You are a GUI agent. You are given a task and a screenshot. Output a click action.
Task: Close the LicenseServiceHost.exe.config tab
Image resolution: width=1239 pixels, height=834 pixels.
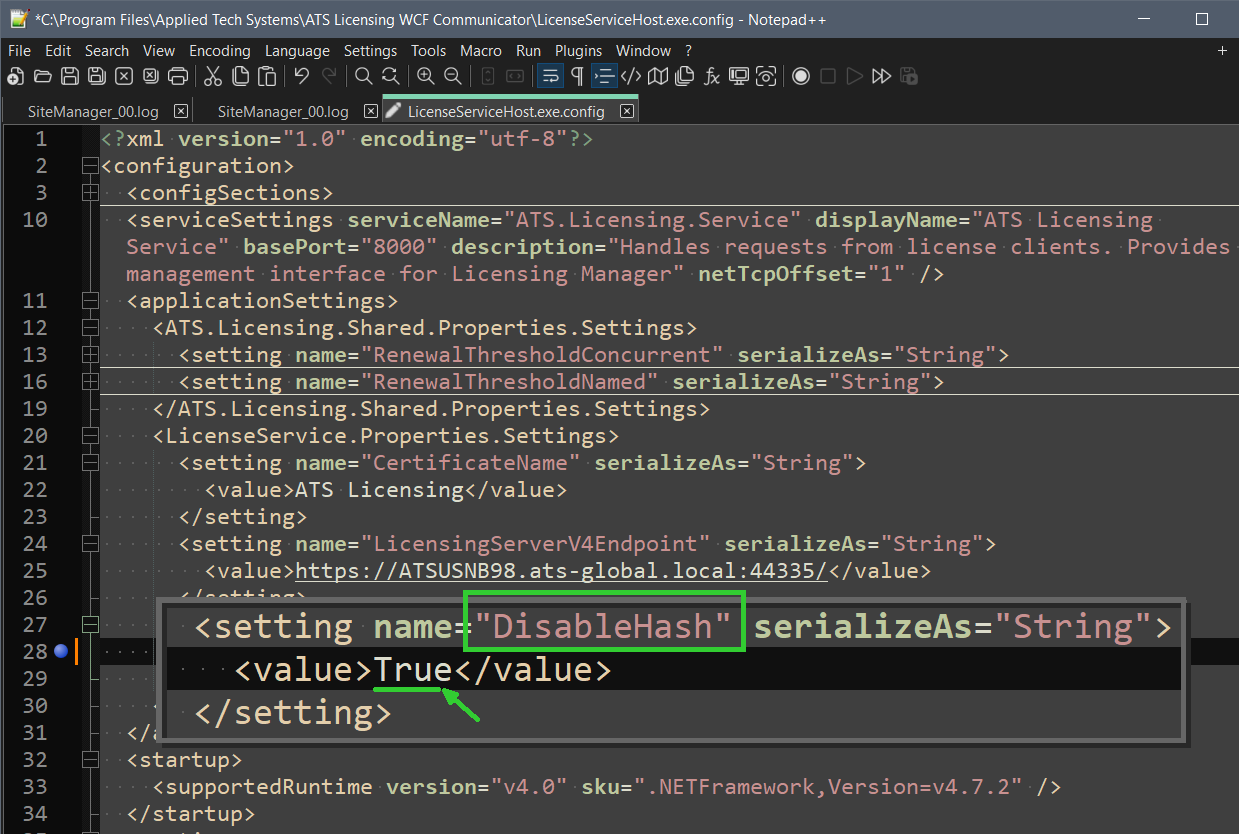[x=626, y=111]
